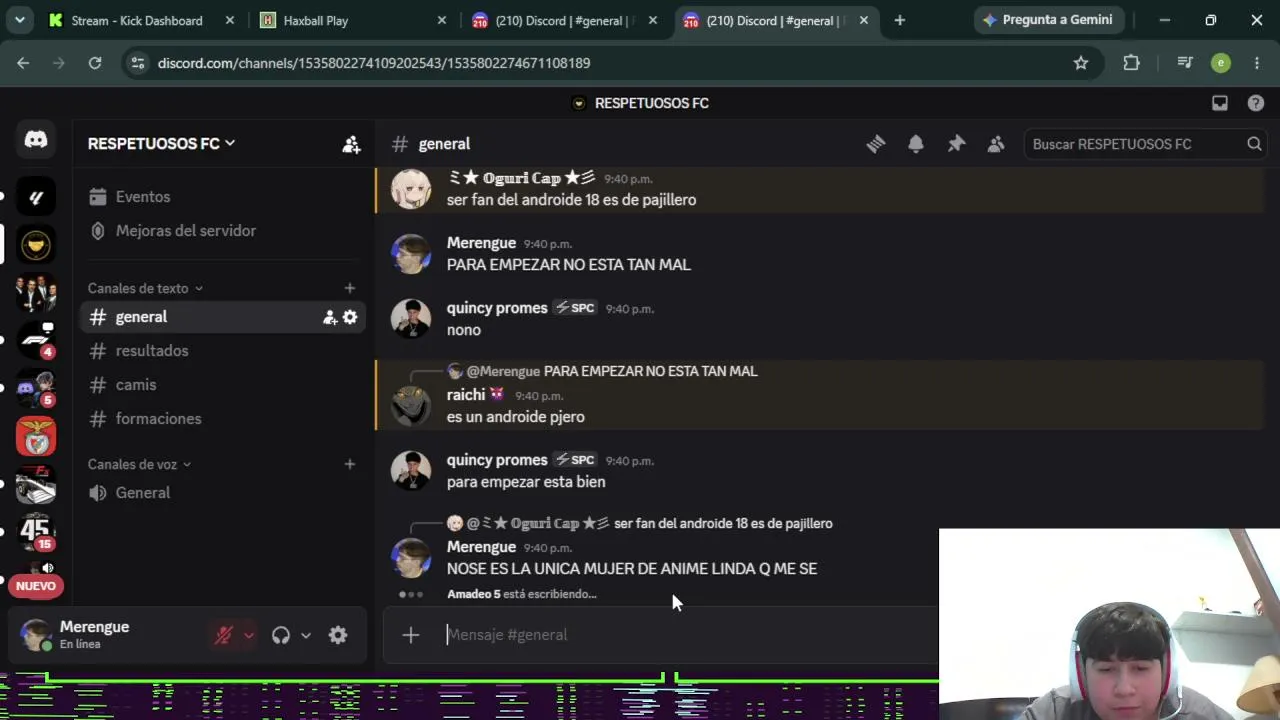Open the Discord inbox
This screenshot has width=1280, height=720.
pos(1220,103)
